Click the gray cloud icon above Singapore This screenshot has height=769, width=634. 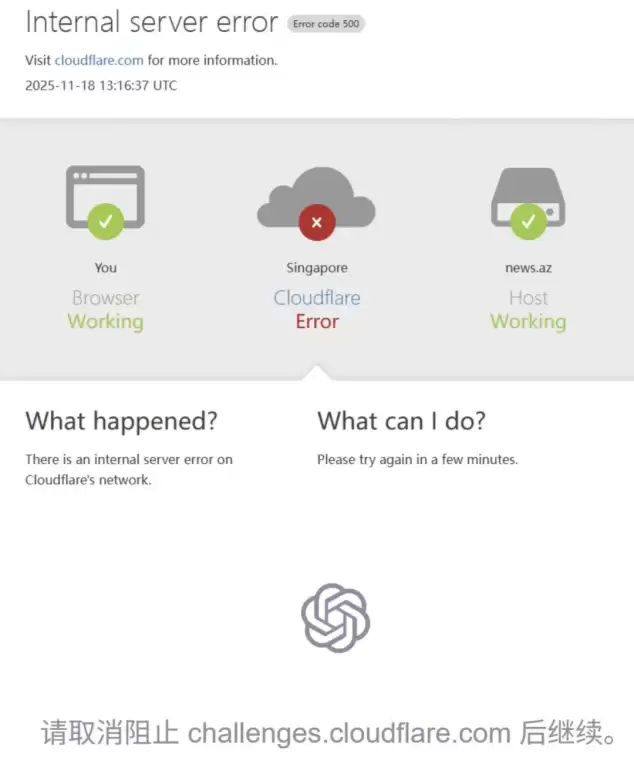click(316, 198)
